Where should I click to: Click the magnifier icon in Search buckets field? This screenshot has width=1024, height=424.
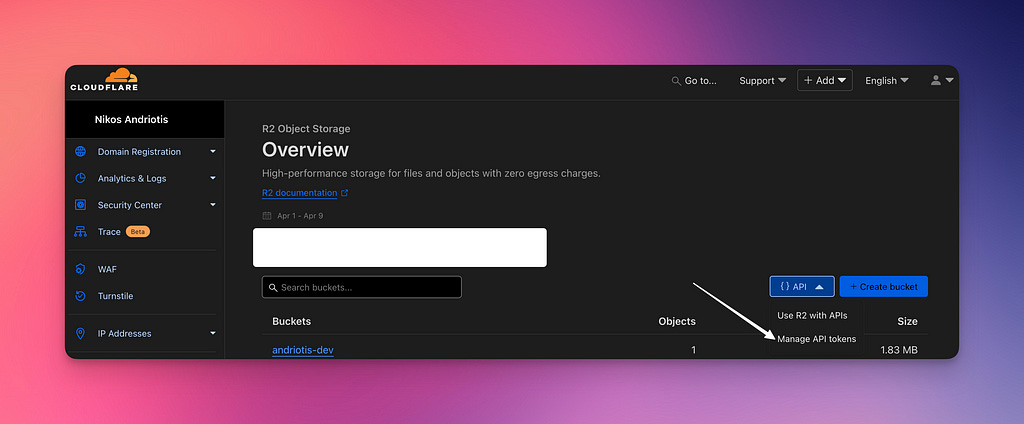pyautogui.click(x=273, y=287)
